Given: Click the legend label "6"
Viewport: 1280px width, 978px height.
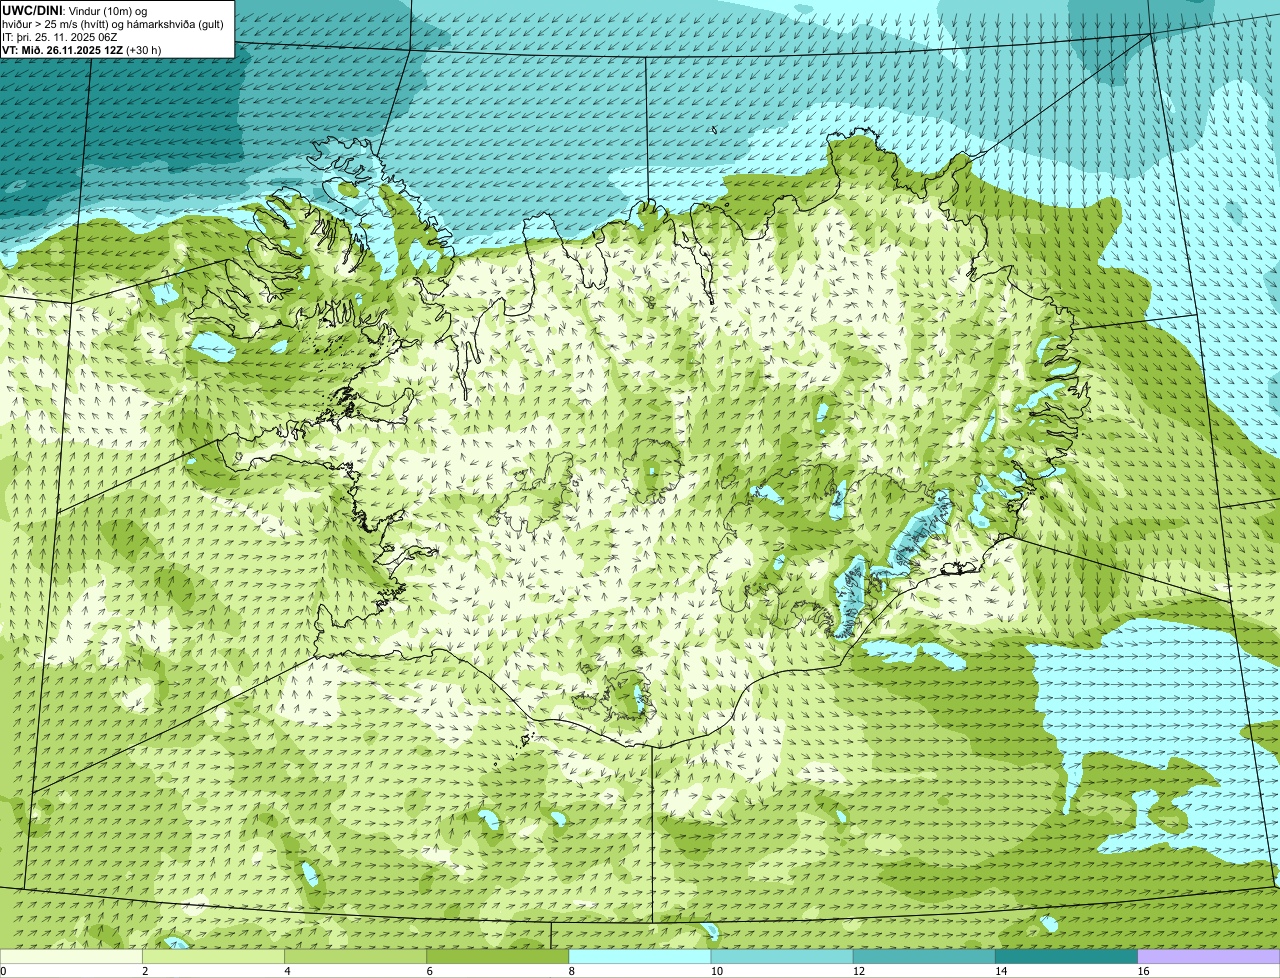Looking at the screenshot, I should (x=430, y=971).
